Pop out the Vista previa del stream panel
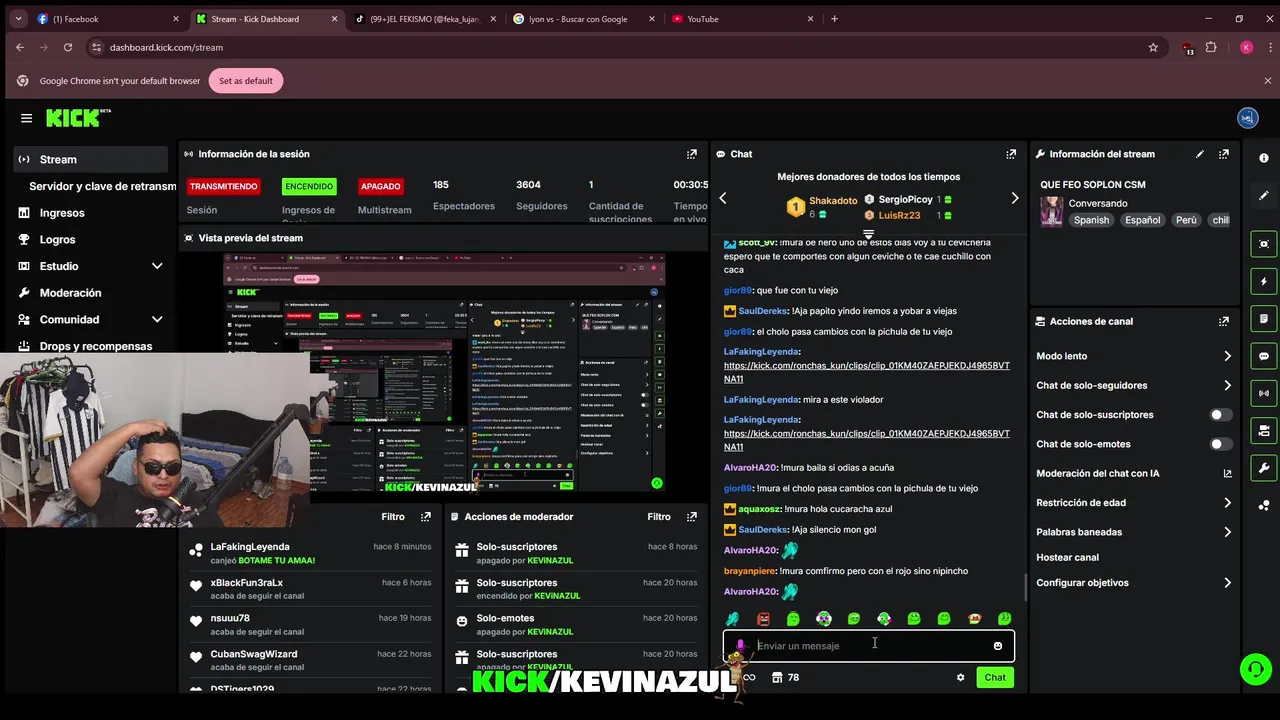Image resolution: width=1280 pixels, height=720 pixels. (x=691, y=238)
